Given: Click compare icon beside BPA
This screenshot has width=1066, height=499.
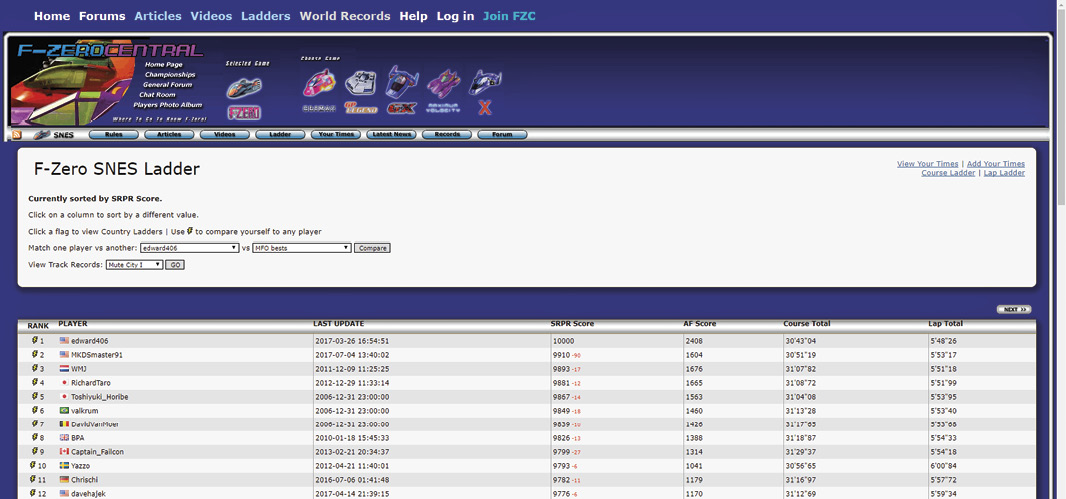Looking at the screenshot, I should point(34,438).
